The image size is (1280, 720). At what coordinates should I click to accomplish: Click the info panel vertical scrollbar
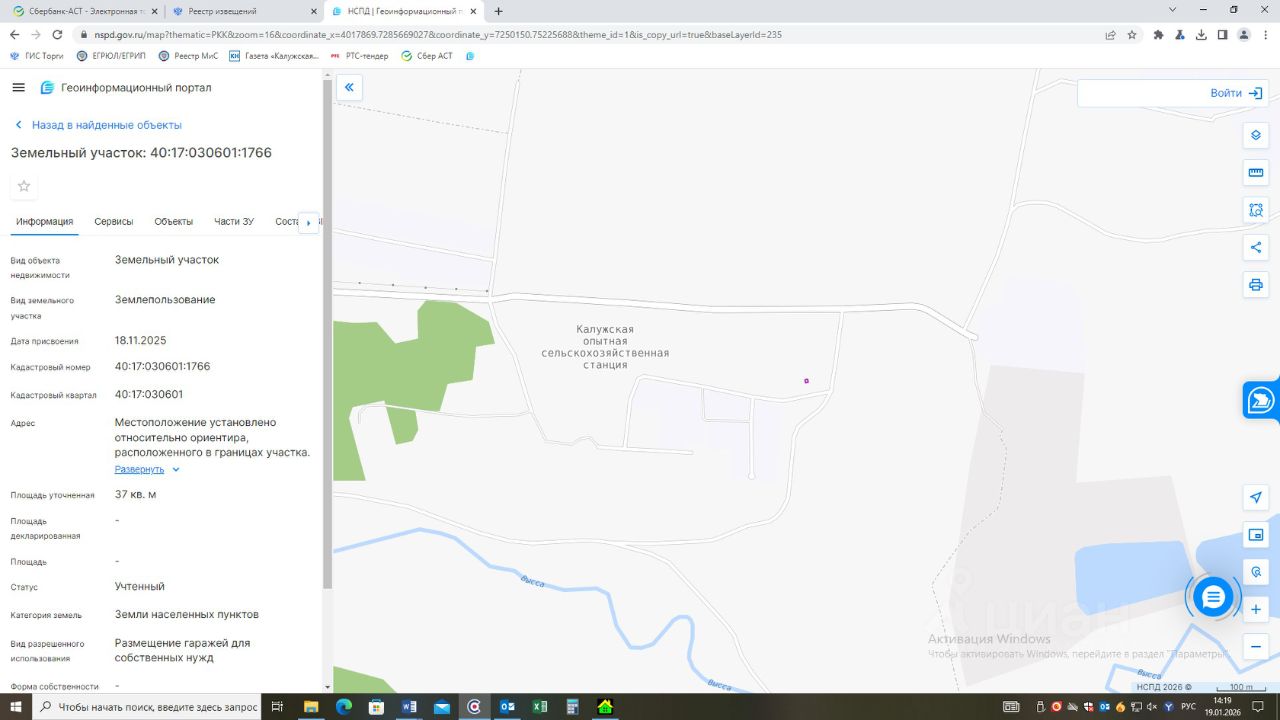point(327,335)
